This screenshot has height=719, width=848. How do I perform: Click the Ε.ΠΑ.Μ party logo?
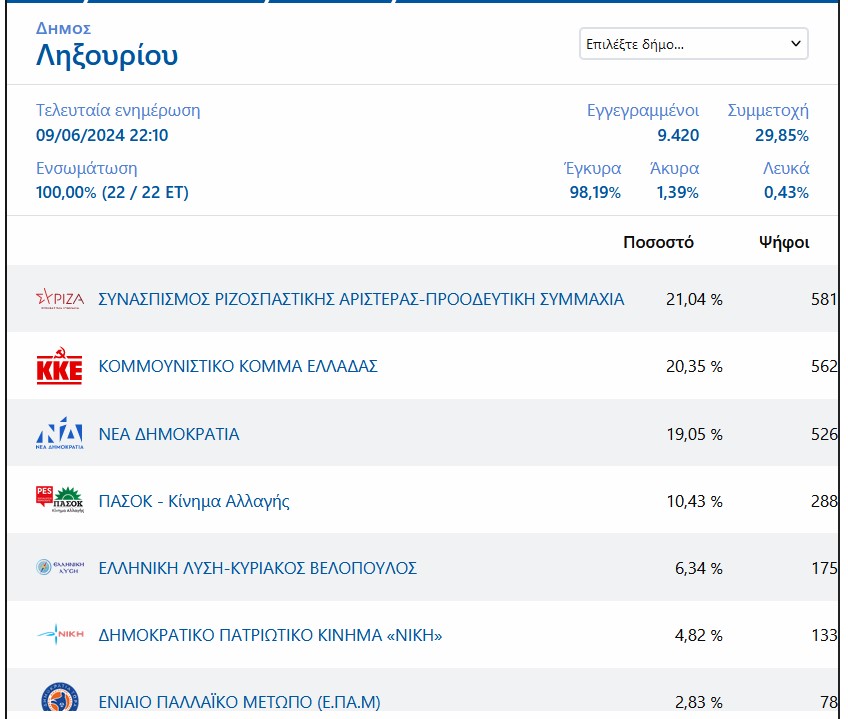59,698
